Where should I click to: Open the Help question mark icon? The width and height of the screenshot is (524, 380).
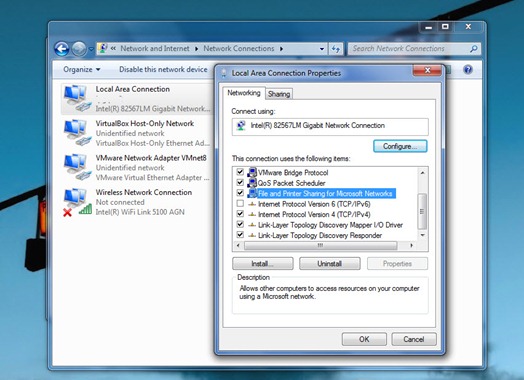pyautogui.click(x=468, y=70)
